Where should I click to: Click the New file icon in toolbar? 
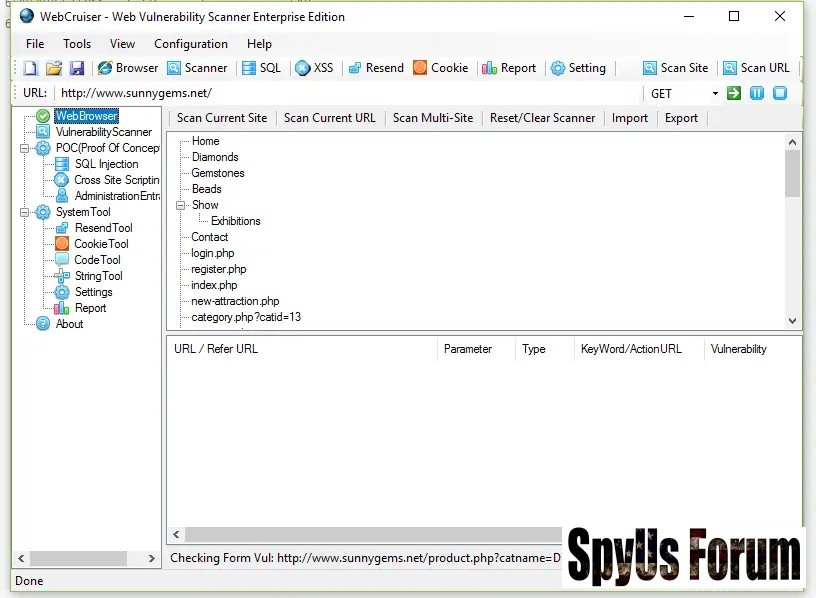tap(30, 68)
